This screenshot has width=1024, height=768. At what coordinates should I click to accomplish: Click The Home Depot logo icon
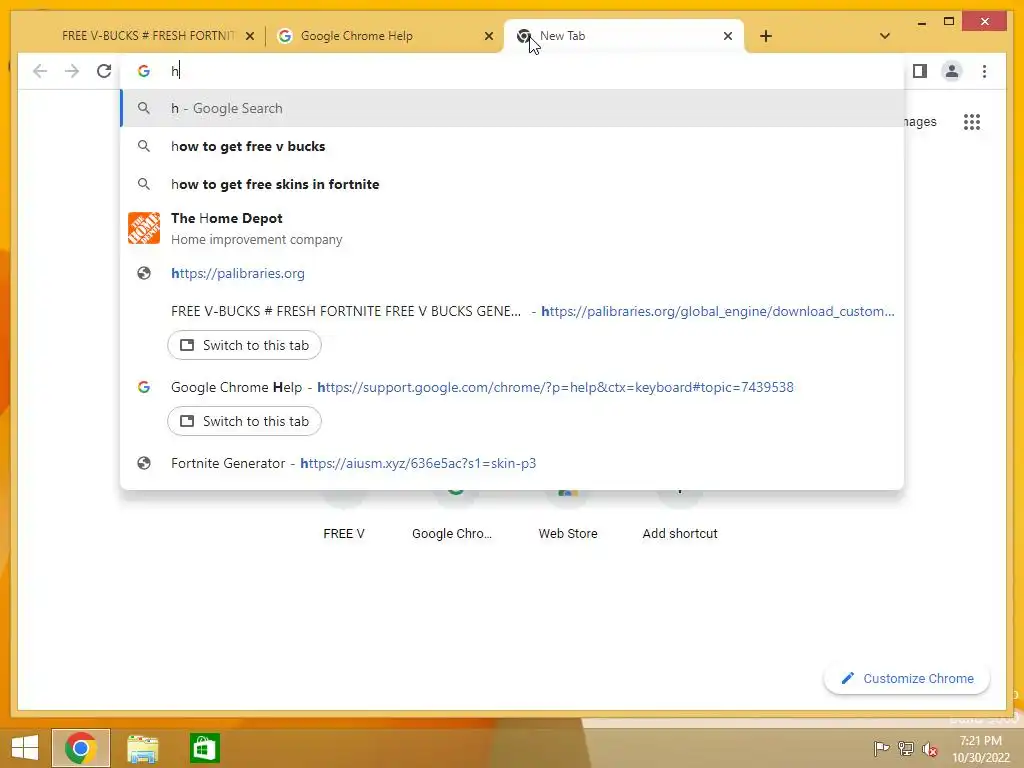144,229
